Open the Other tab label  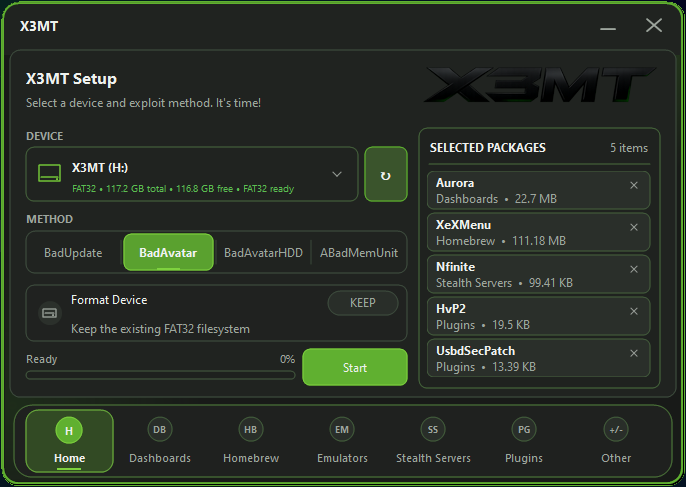point(616,458)
